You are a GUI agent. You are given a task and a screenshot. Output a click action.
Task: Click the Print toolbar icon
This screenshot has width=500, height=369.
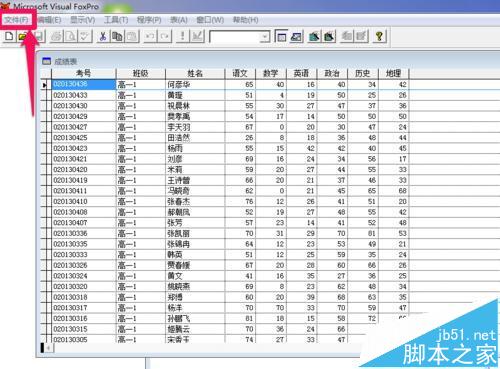pyautogui.click(x=56, y=36)
